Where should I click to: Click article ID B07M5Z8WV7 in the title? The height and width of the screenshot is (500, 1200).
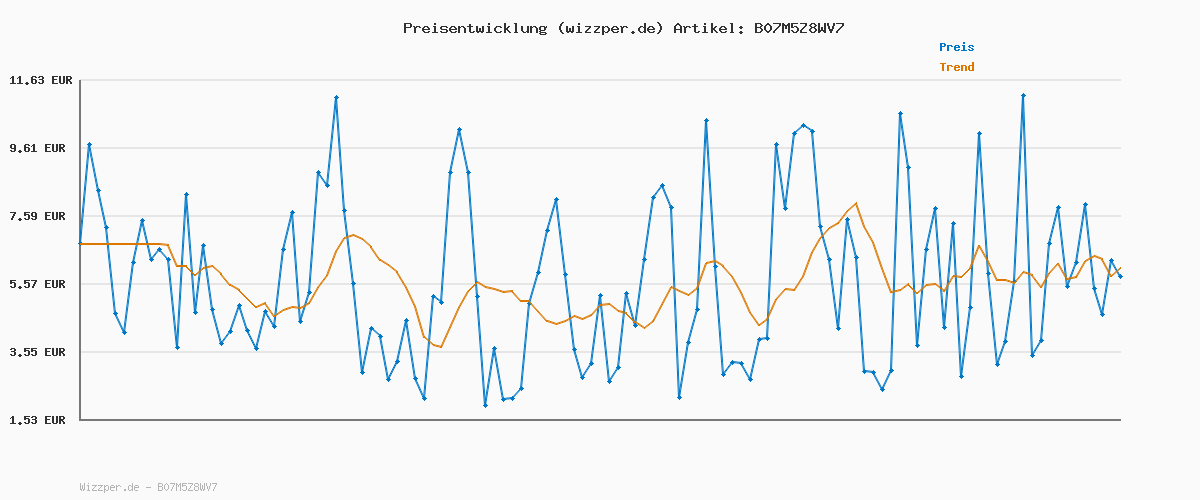[x=793, y=28]
